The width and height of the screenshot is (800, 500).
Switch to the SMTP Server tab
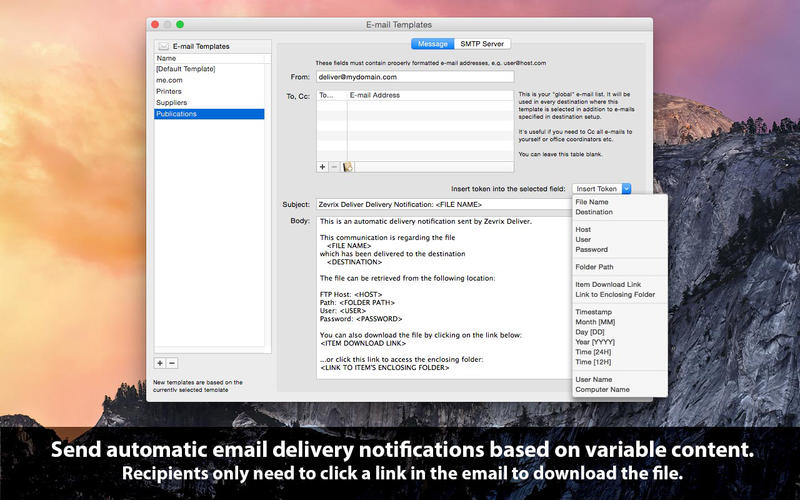pos(483,44)
